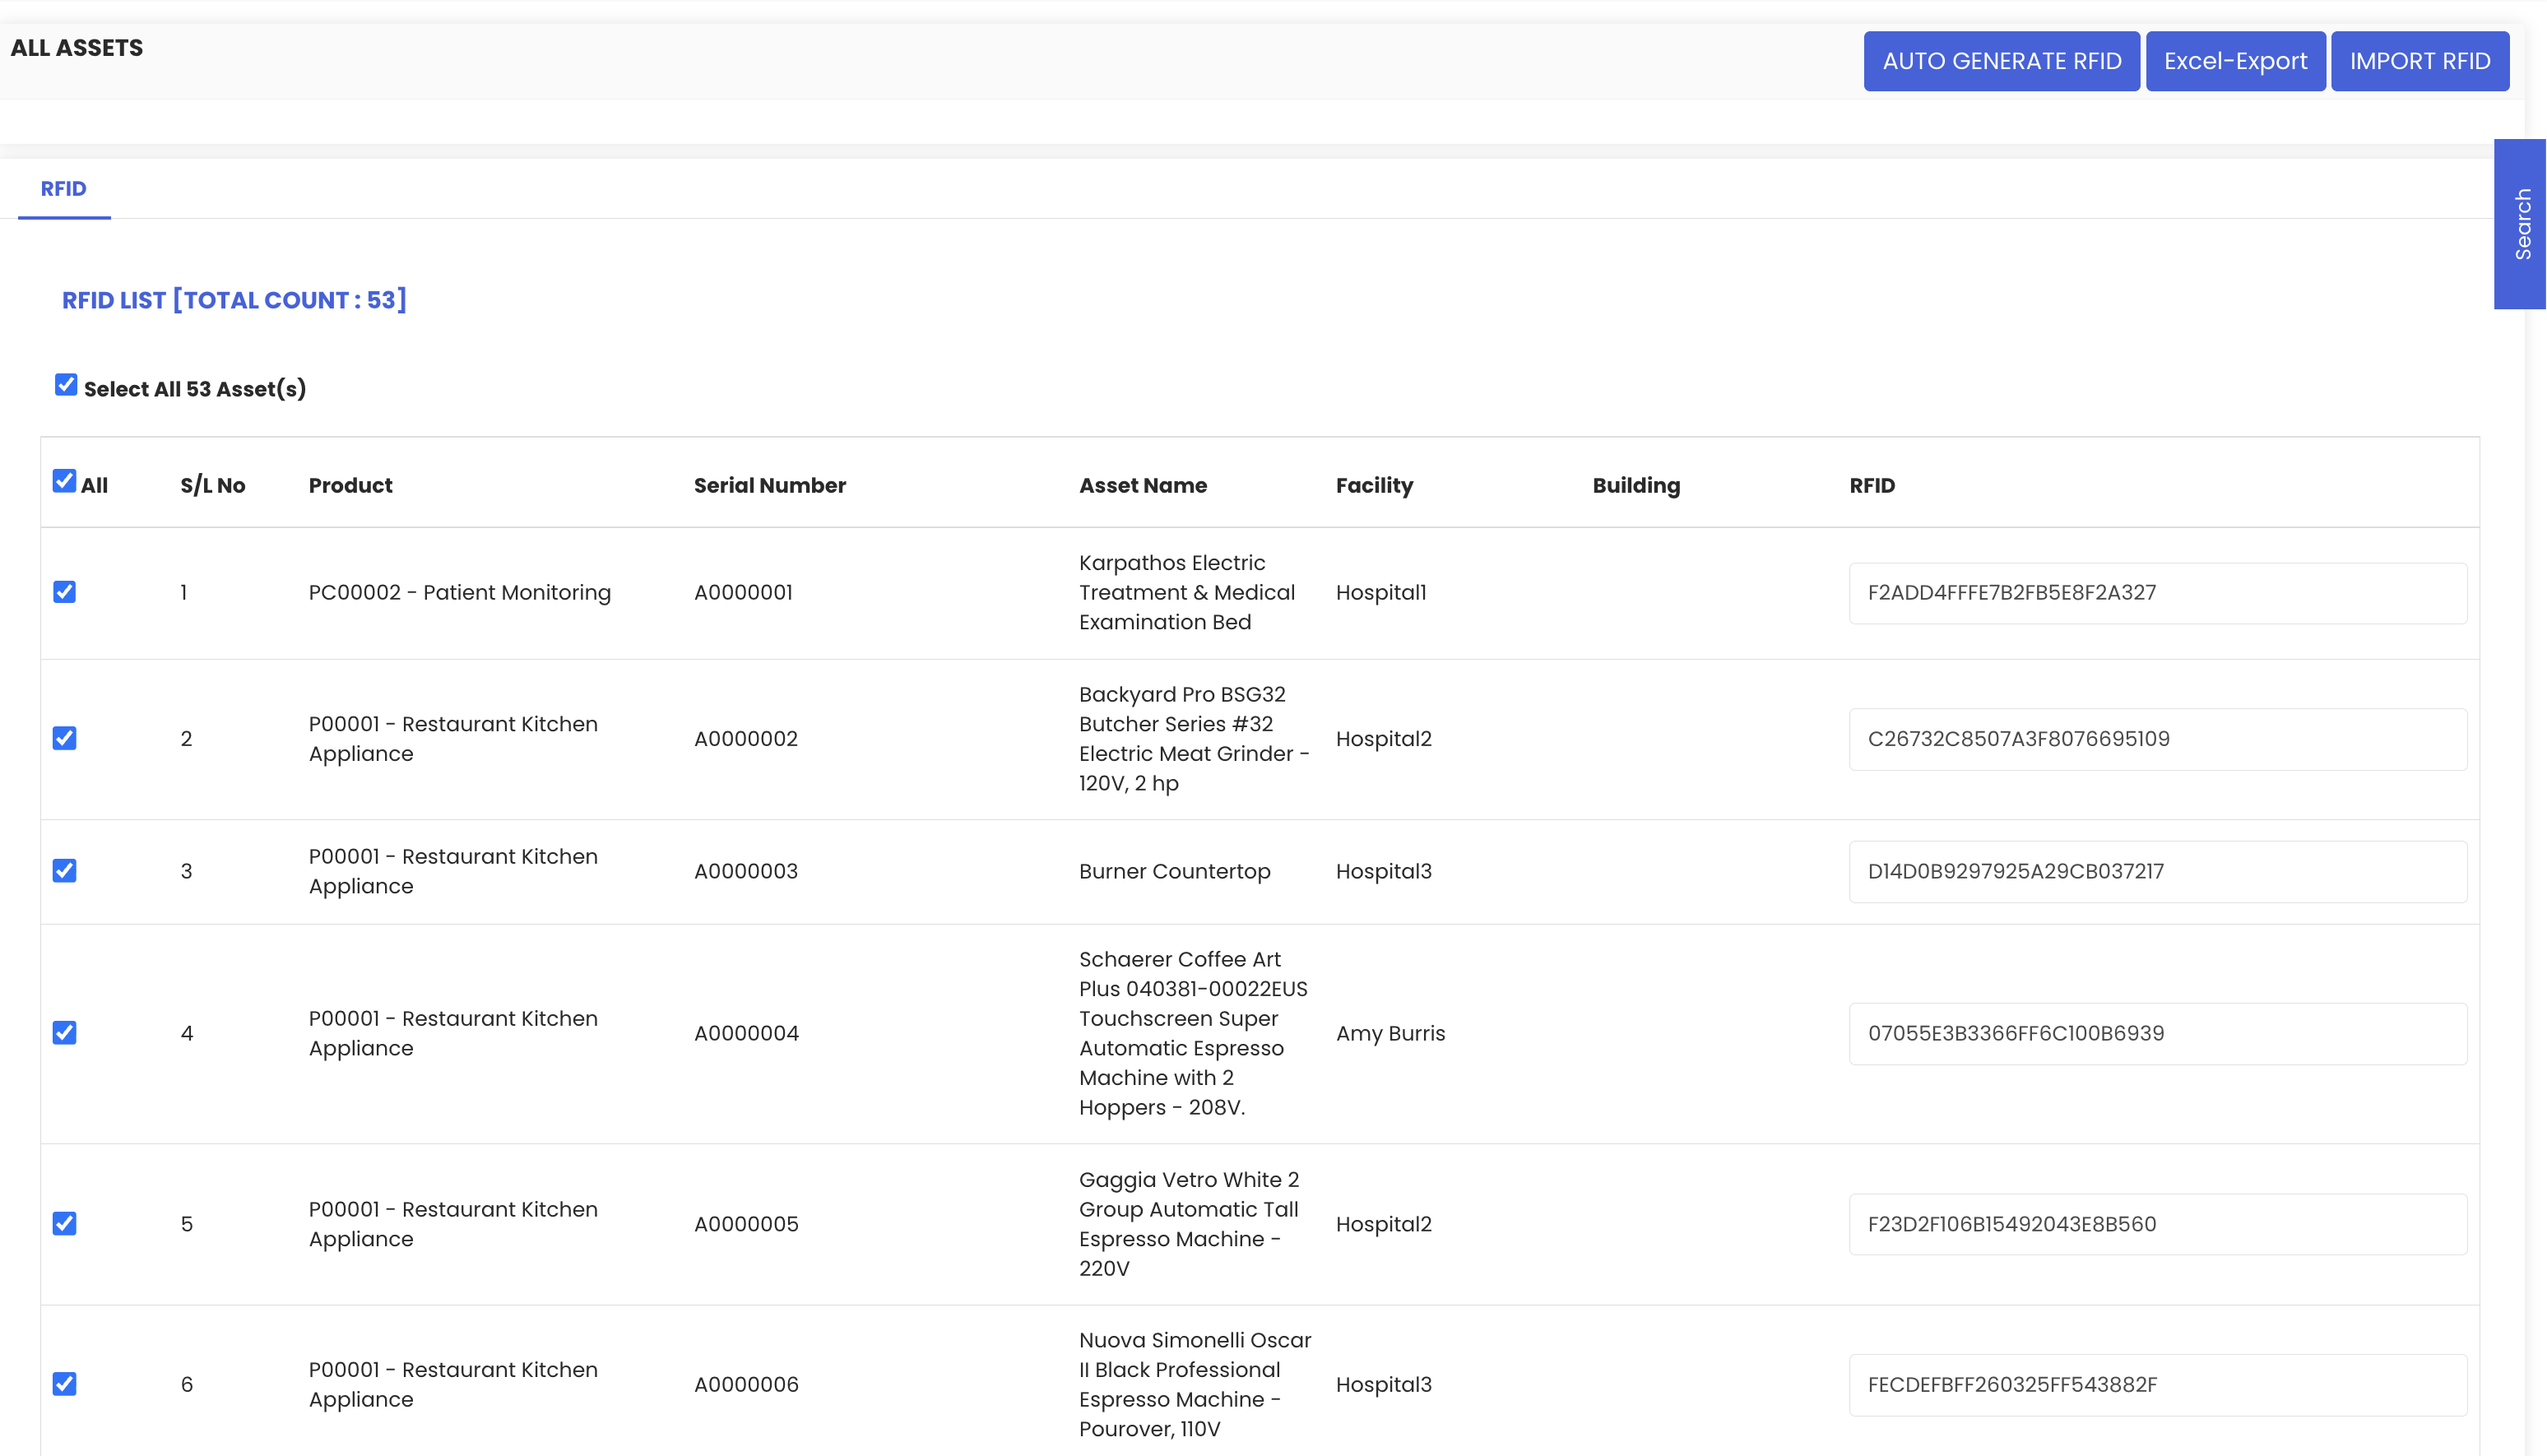The image size is (2547, 1456).
Task: Click the Excel-Export button
Action: 2235,61
